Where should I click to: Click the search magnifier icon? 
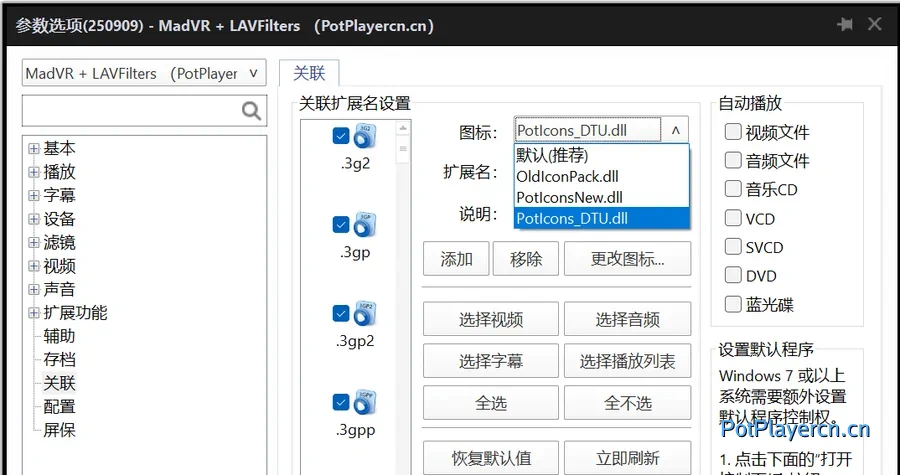[x=251, y=110]
